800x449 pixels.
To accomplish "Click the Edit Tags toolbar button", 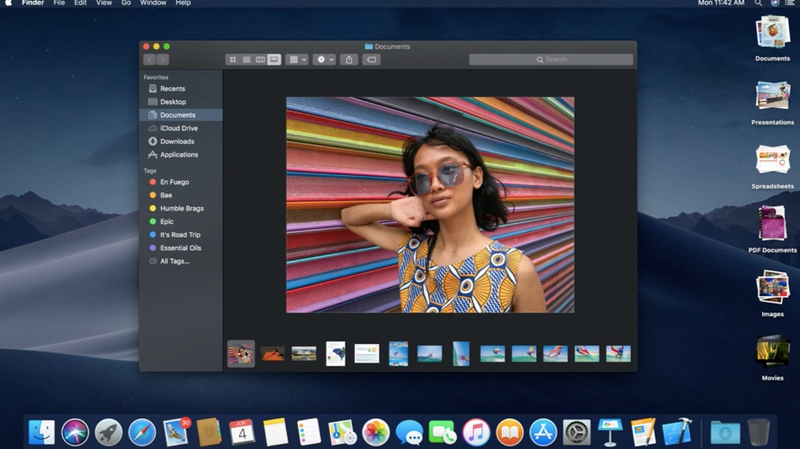I will [x=371, y=60].
